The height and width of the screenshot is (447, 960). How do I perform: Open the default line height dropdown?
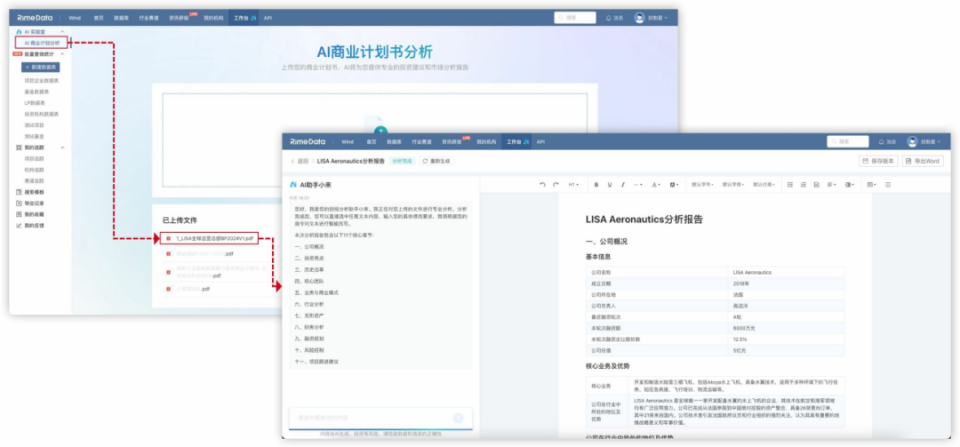[x=763, y=184]
